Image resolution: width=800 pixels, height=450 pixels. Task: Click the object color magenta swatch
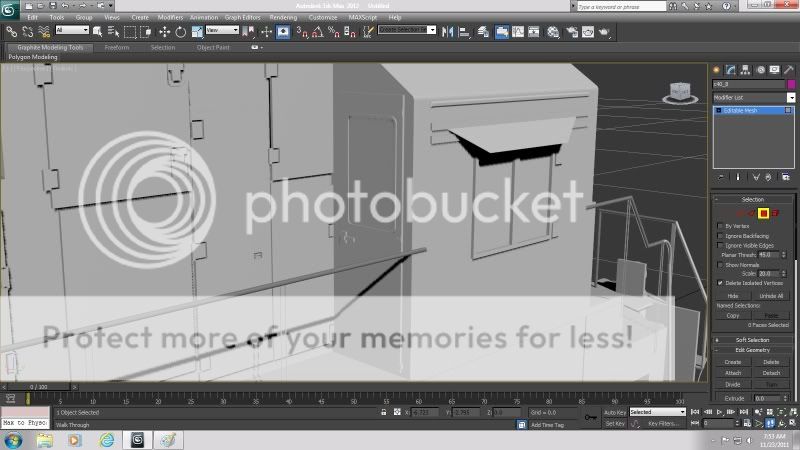pos(791,84)
